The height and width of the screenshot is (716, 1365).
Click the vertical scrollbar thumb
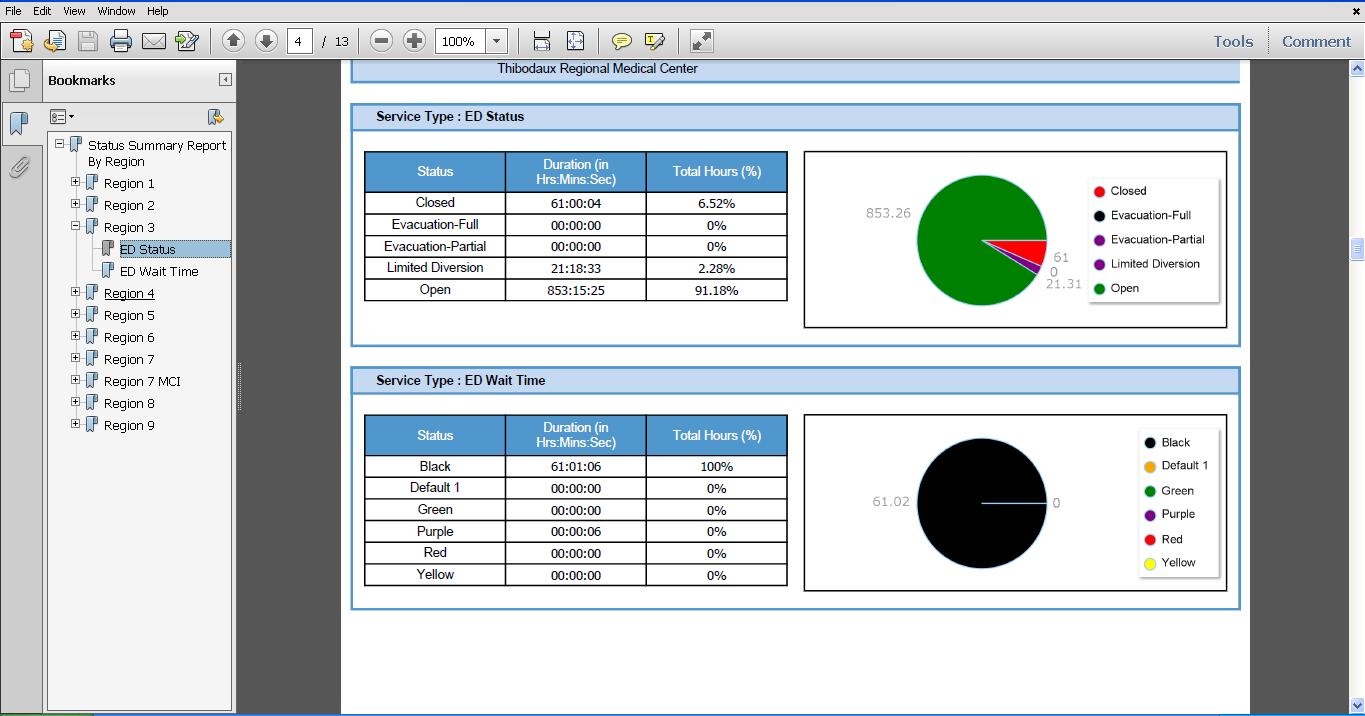(x=1357, y=248)
